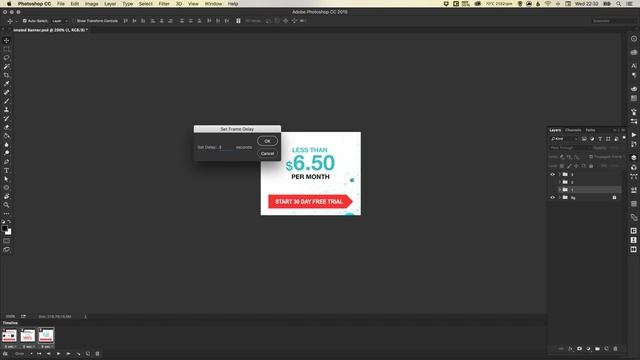Click the duplicate frame icon in Timeline
640x360 pixels.
pos(88,354)
